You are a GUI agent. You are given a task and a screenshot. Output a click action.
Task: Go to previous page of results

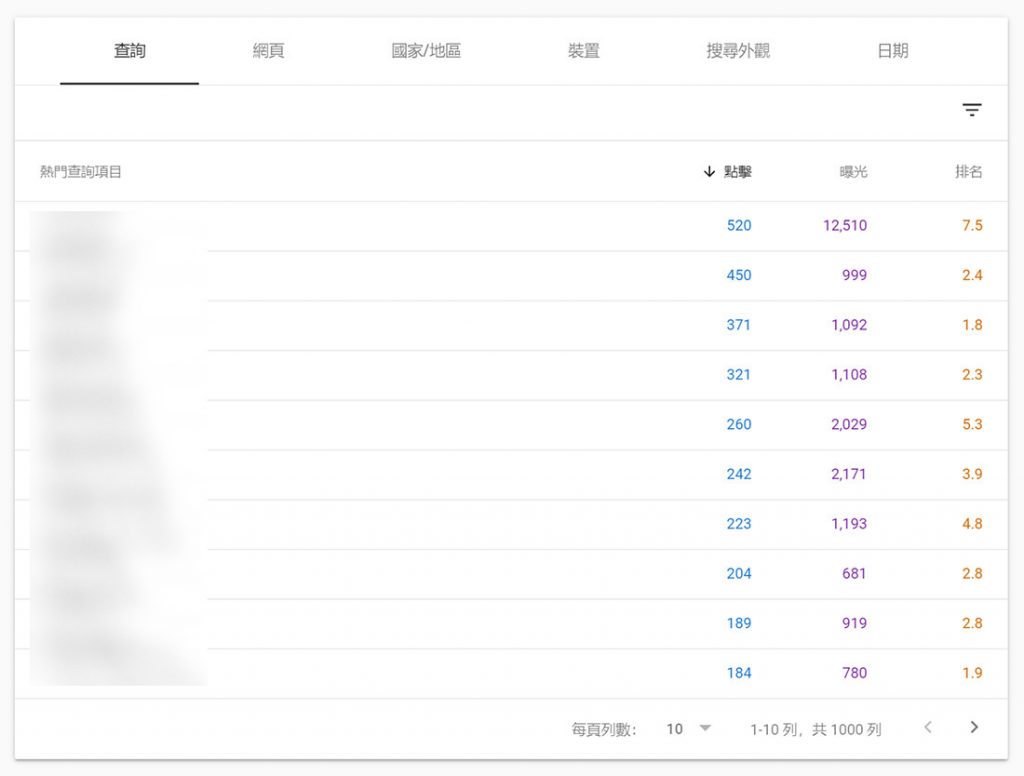coord(928,728)
